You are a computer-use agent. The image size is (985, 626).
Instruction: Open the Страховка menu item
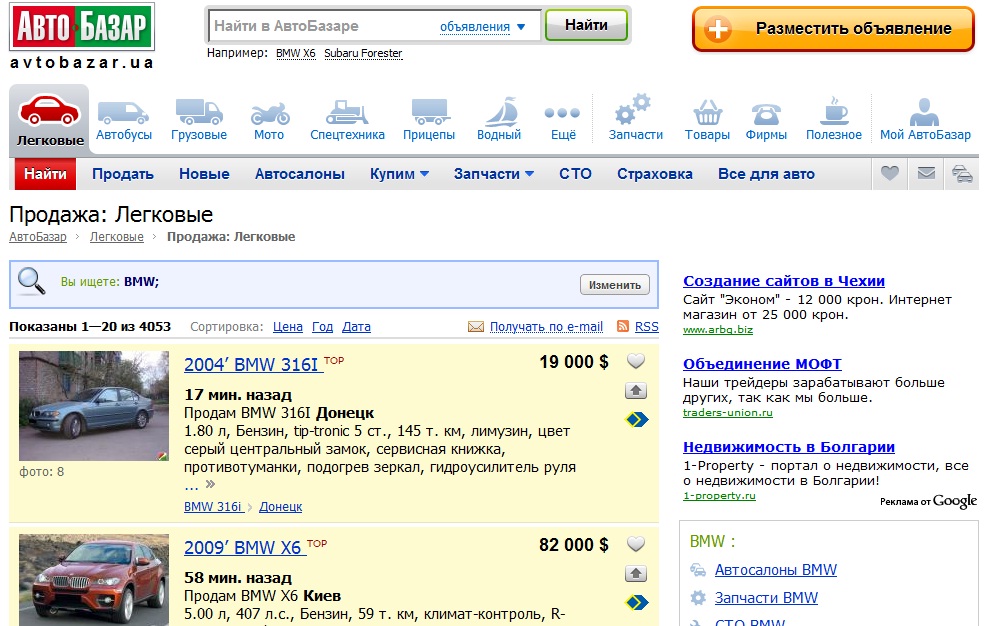(x=655, y=174)
